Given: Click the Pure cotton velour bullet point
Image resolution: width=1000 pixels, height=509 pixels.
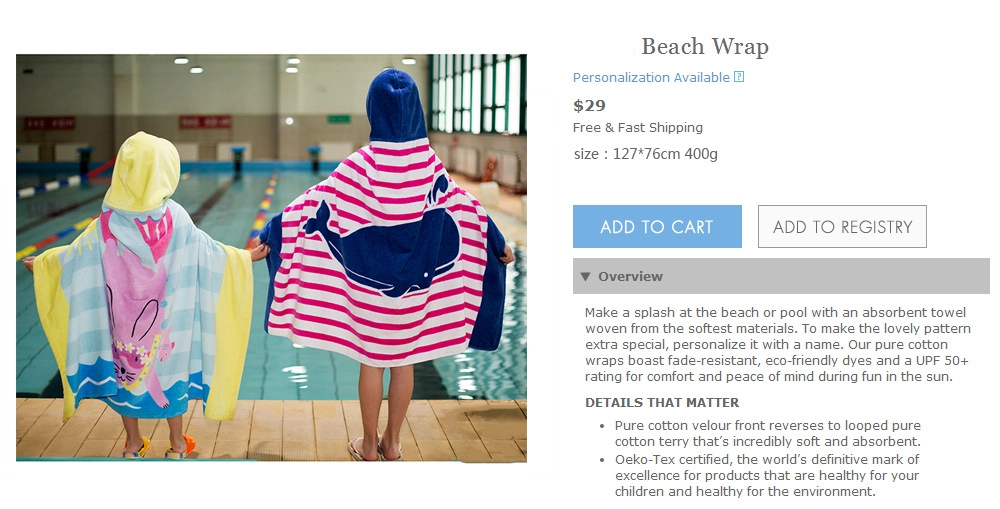Looking at the screenshot, I should [768, 433].
